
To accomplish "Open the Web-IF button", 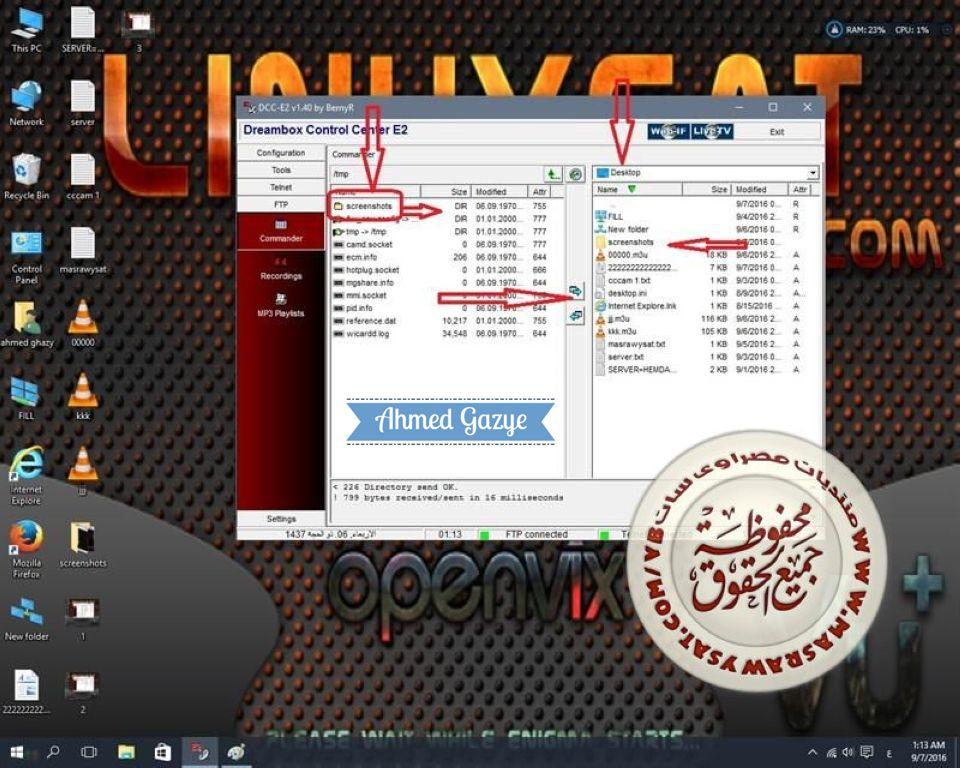I will [x=668, y=131].
